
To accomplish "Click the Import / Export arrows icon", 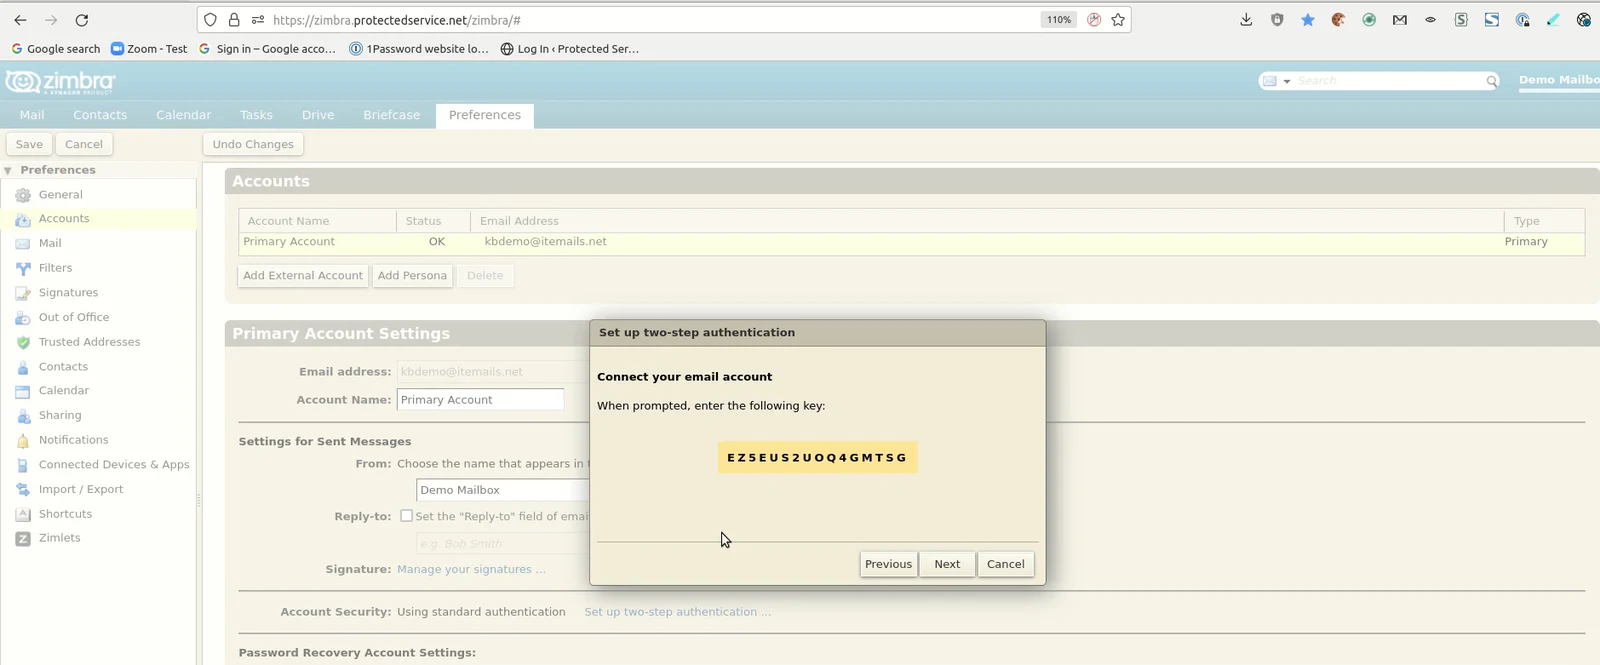I will tap(23, 490).
